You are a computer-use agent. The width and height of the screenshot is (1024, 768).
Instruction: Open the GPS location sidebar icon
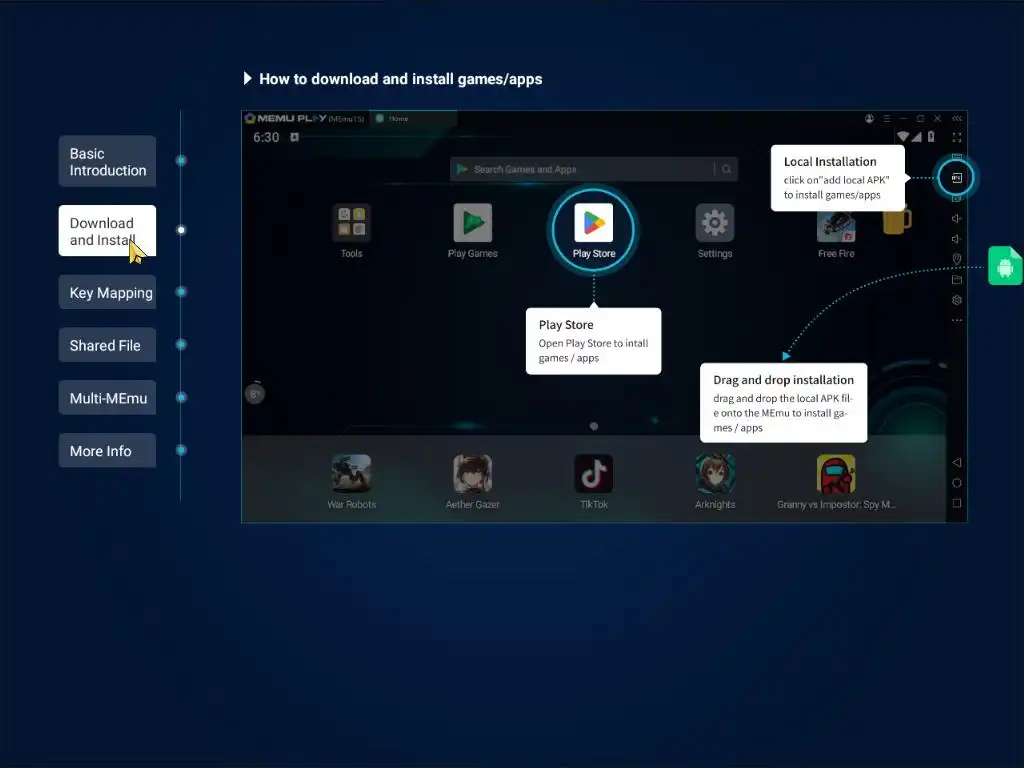pyautogui.click(x=957, y=259)
